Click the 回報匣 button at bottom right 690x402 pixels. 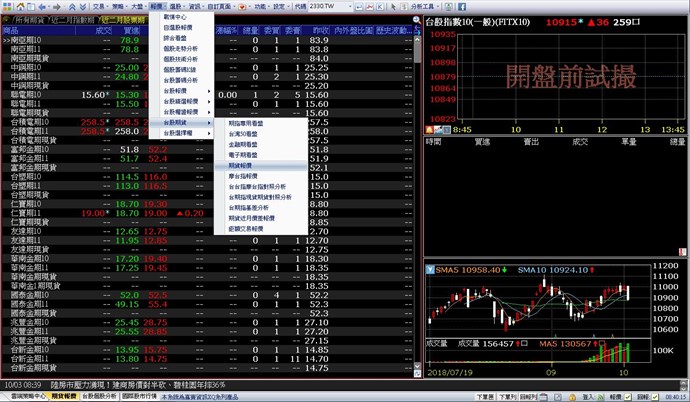click(530, 396)
